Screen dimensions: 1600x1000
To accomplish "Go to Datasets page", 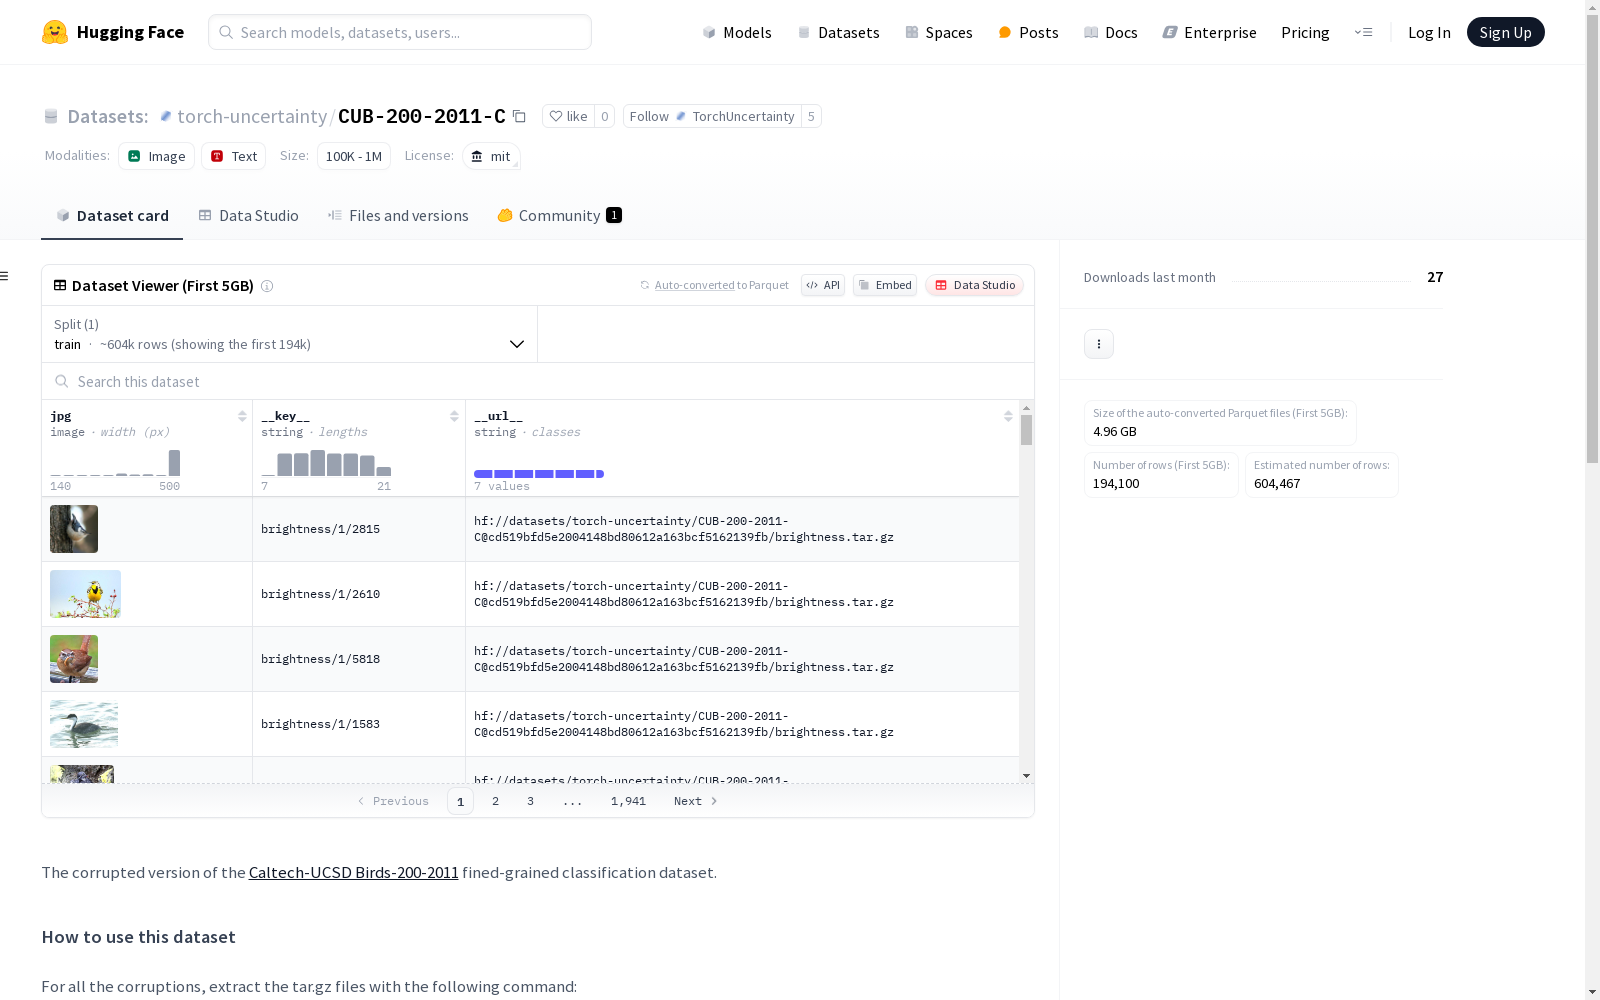I will [x=838, y=32].
